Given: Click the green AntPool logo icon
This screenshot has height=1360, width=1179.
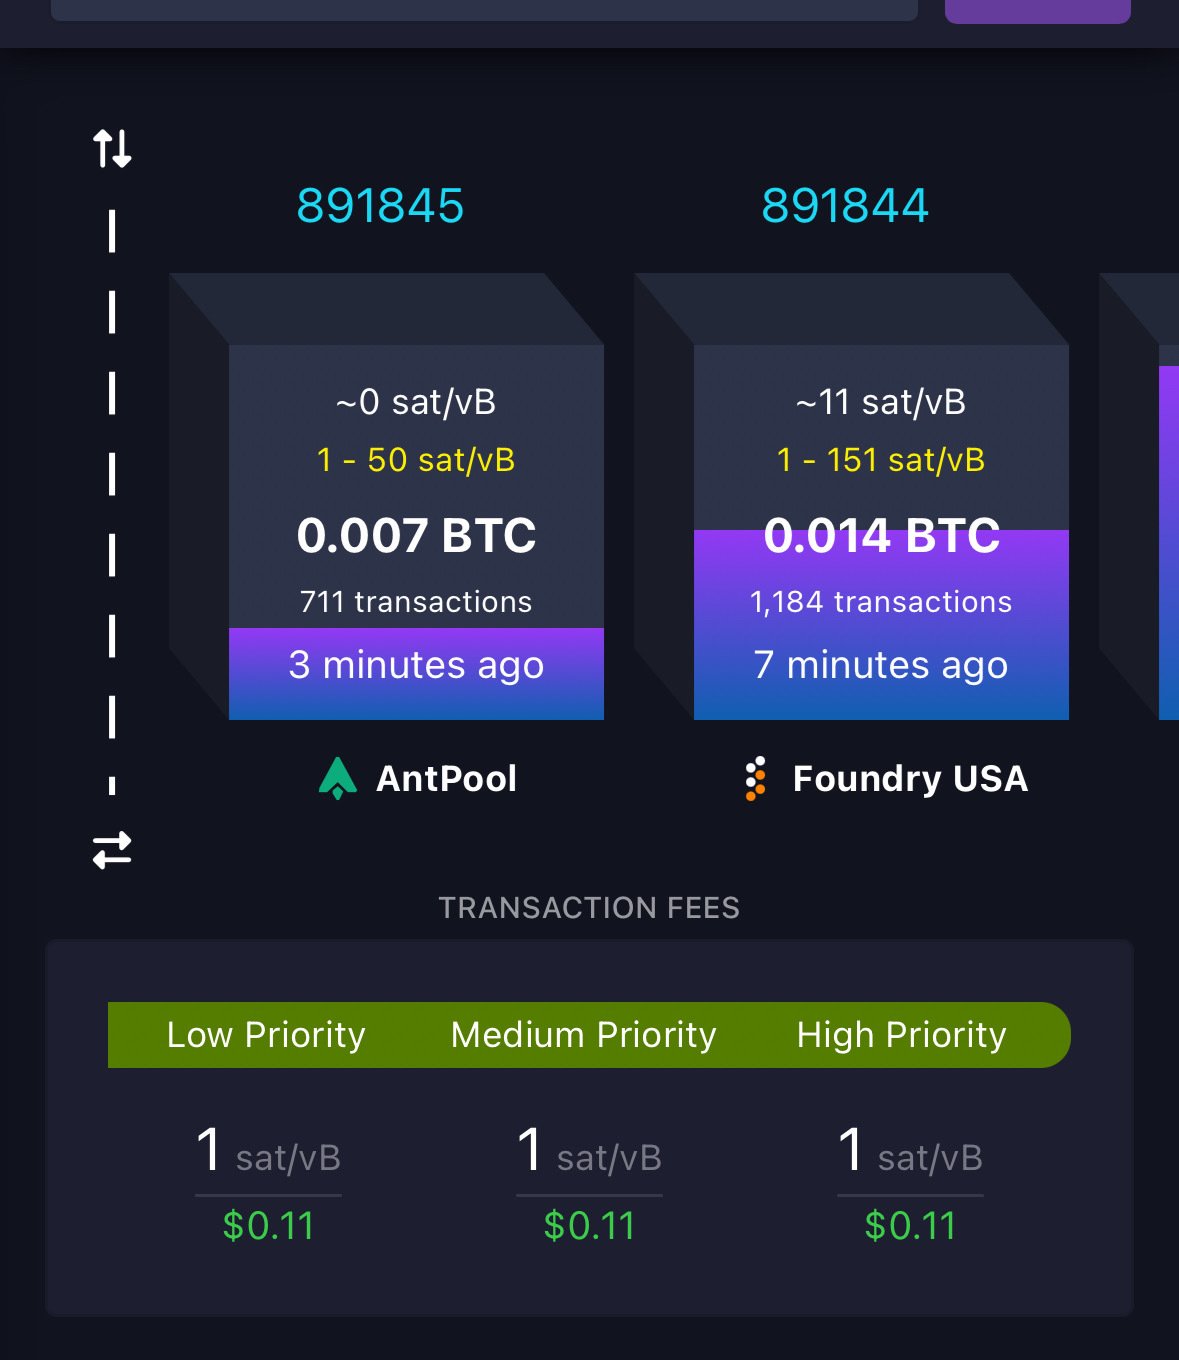Looking at the screenshot, I should point(338,778).
